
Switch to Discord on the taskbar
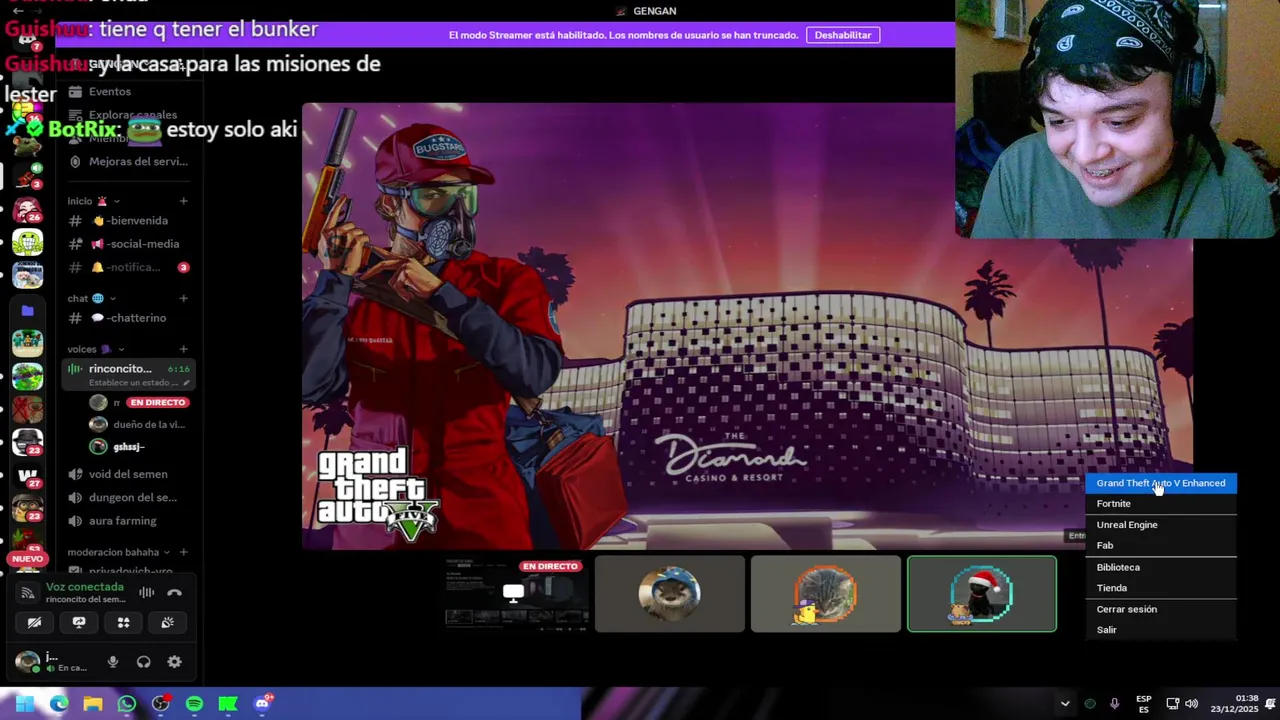pos(262,704)
